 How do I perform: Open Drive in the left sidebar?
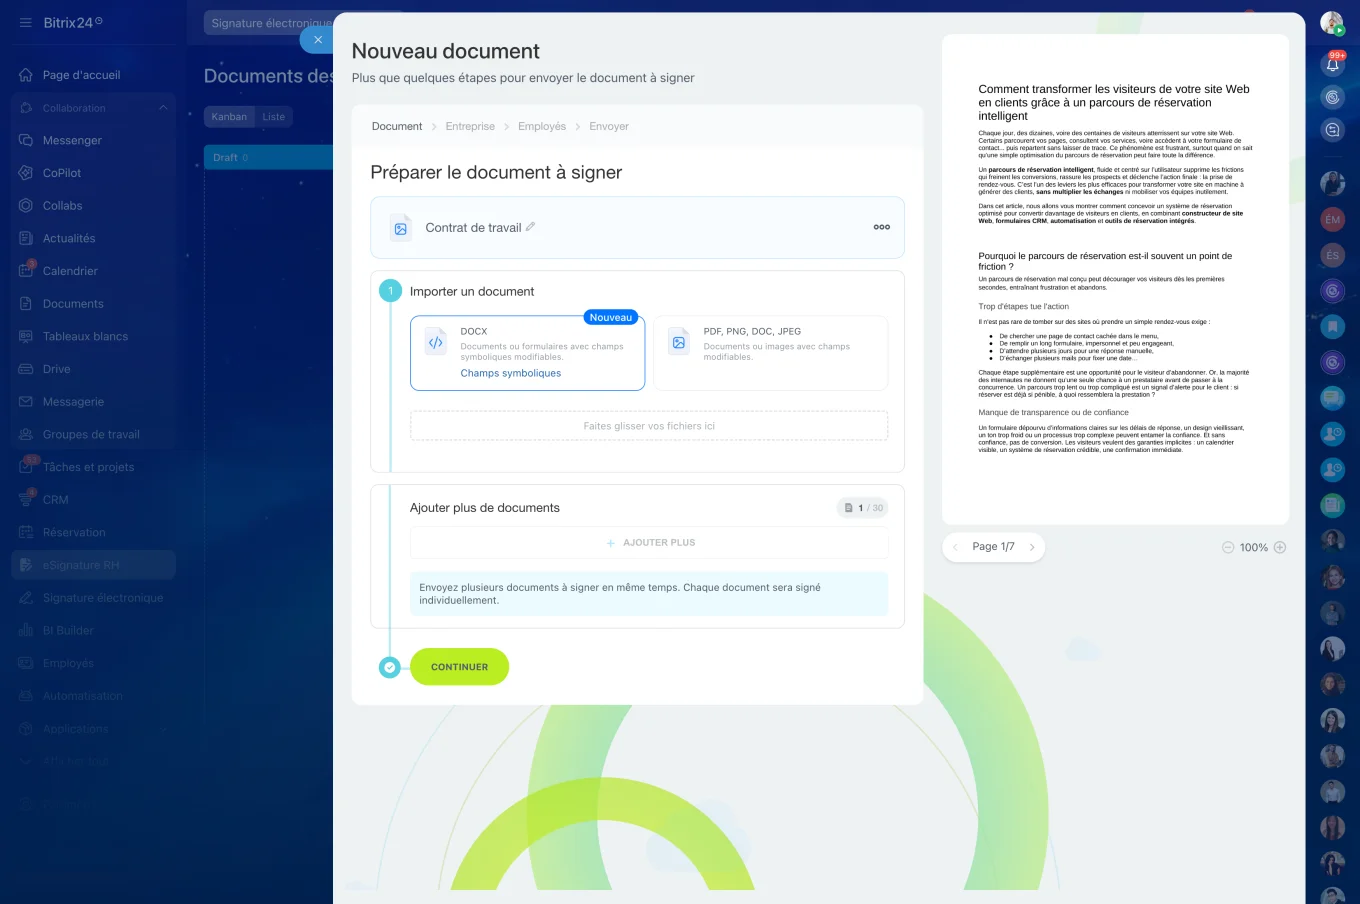56,369
